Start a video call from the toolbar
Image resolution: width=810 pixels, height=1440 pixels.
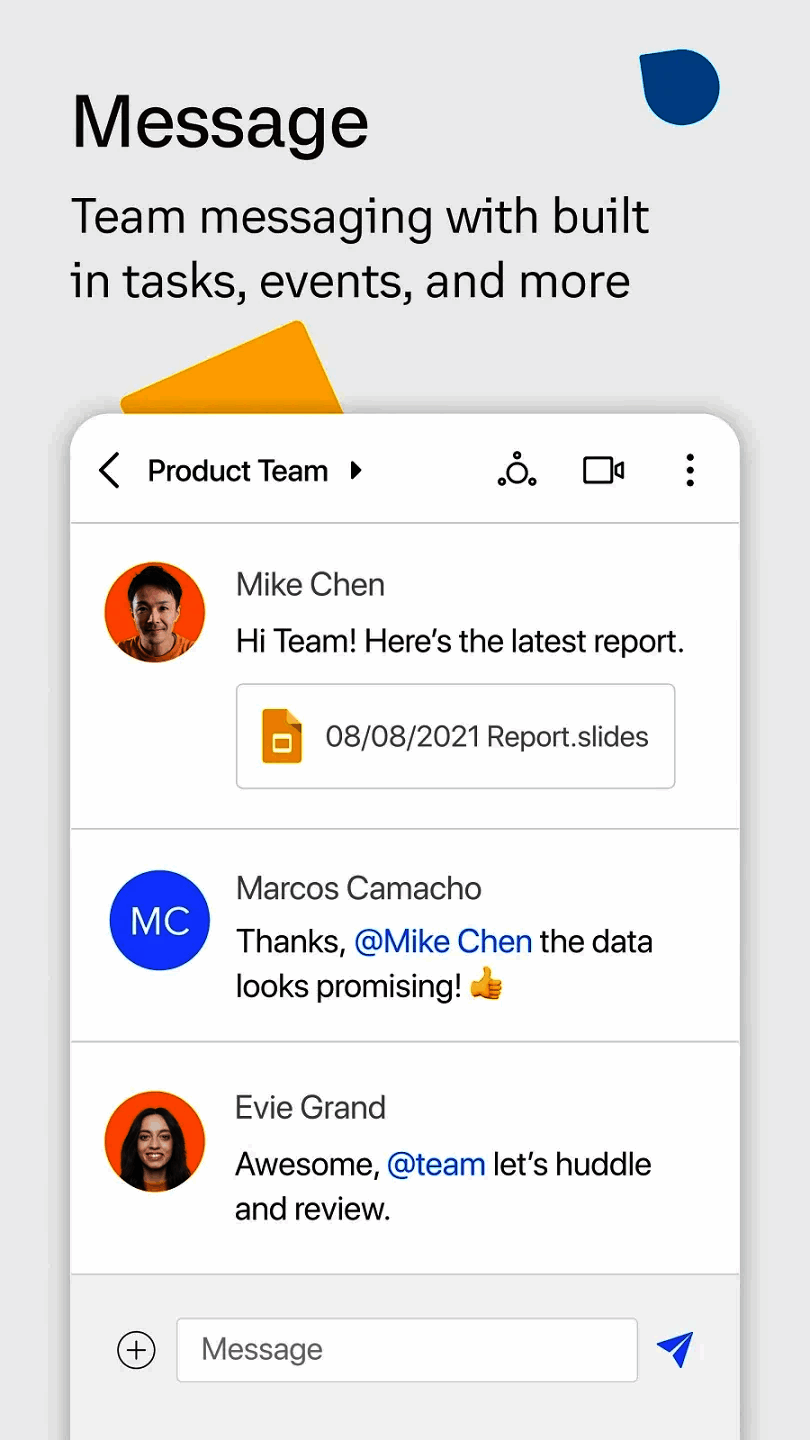pos(603,470)
